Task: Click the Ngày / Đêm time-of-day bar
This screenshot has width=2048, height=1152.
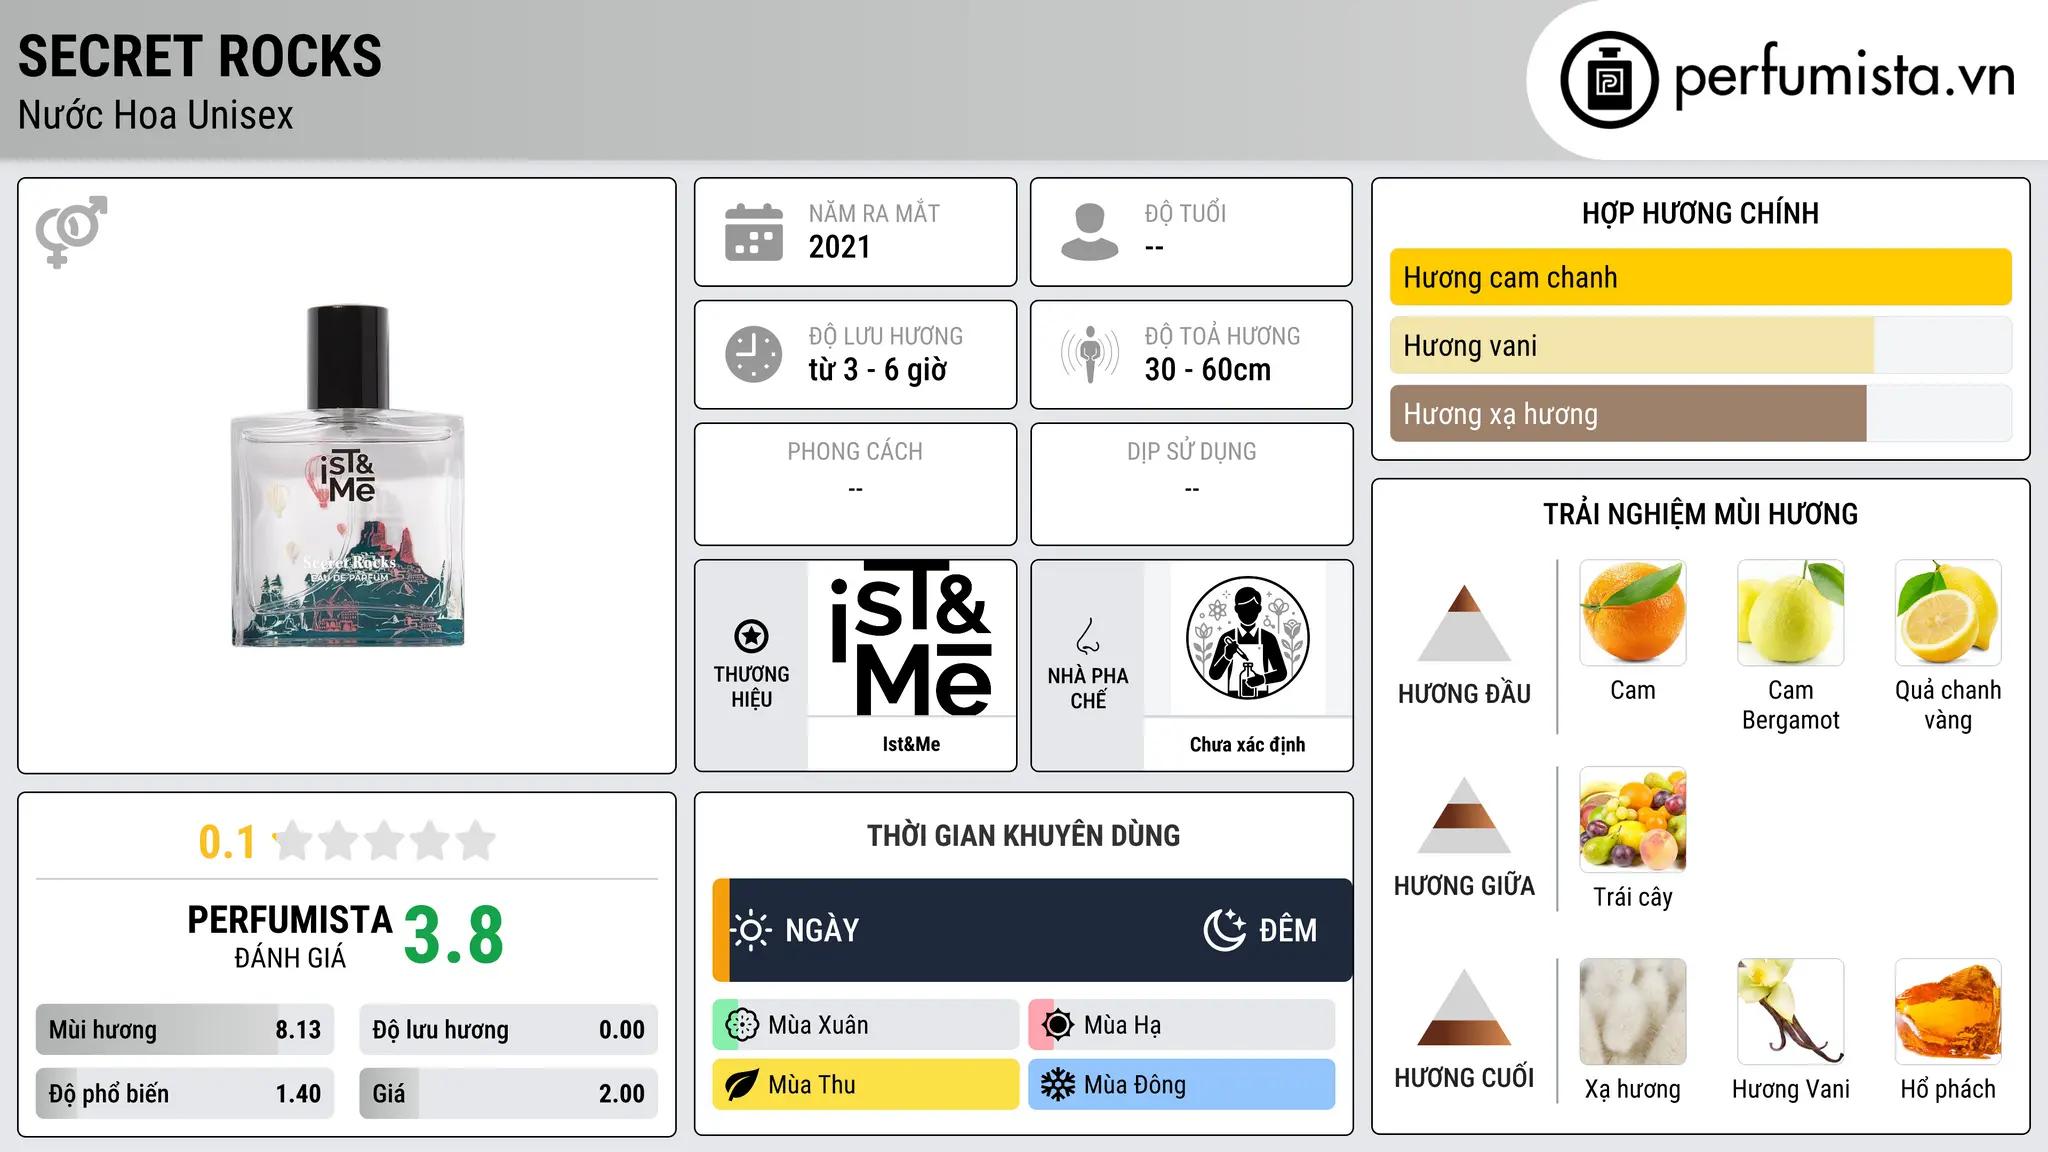Action: pos(1032,930)
